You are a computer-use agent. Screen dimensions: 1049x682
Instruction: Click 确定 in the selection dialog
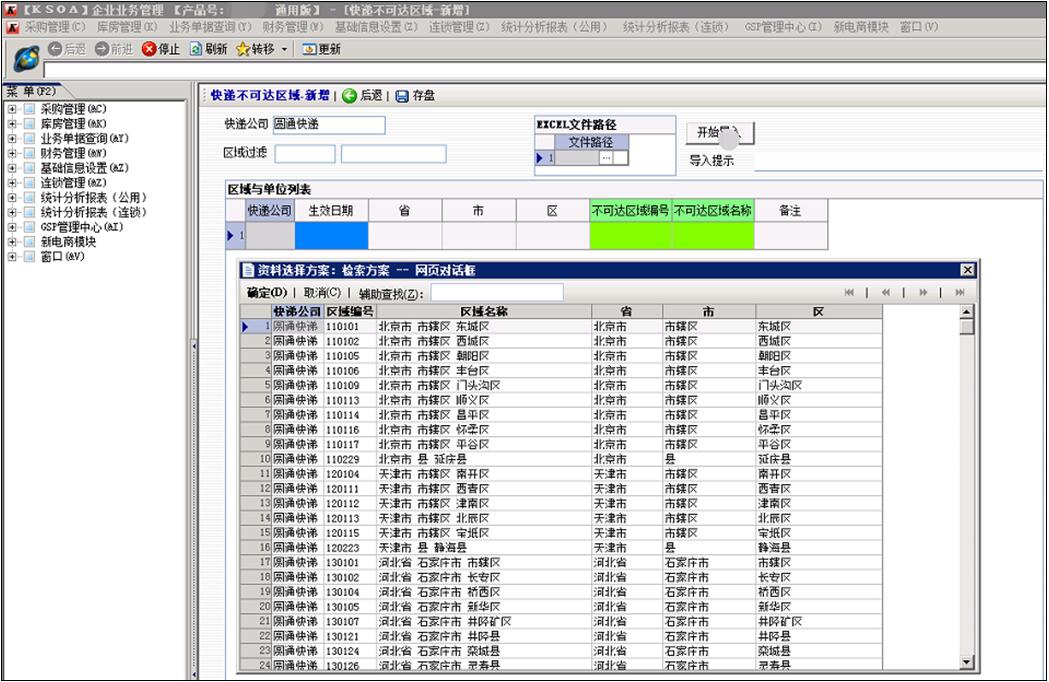click(265, 292)
